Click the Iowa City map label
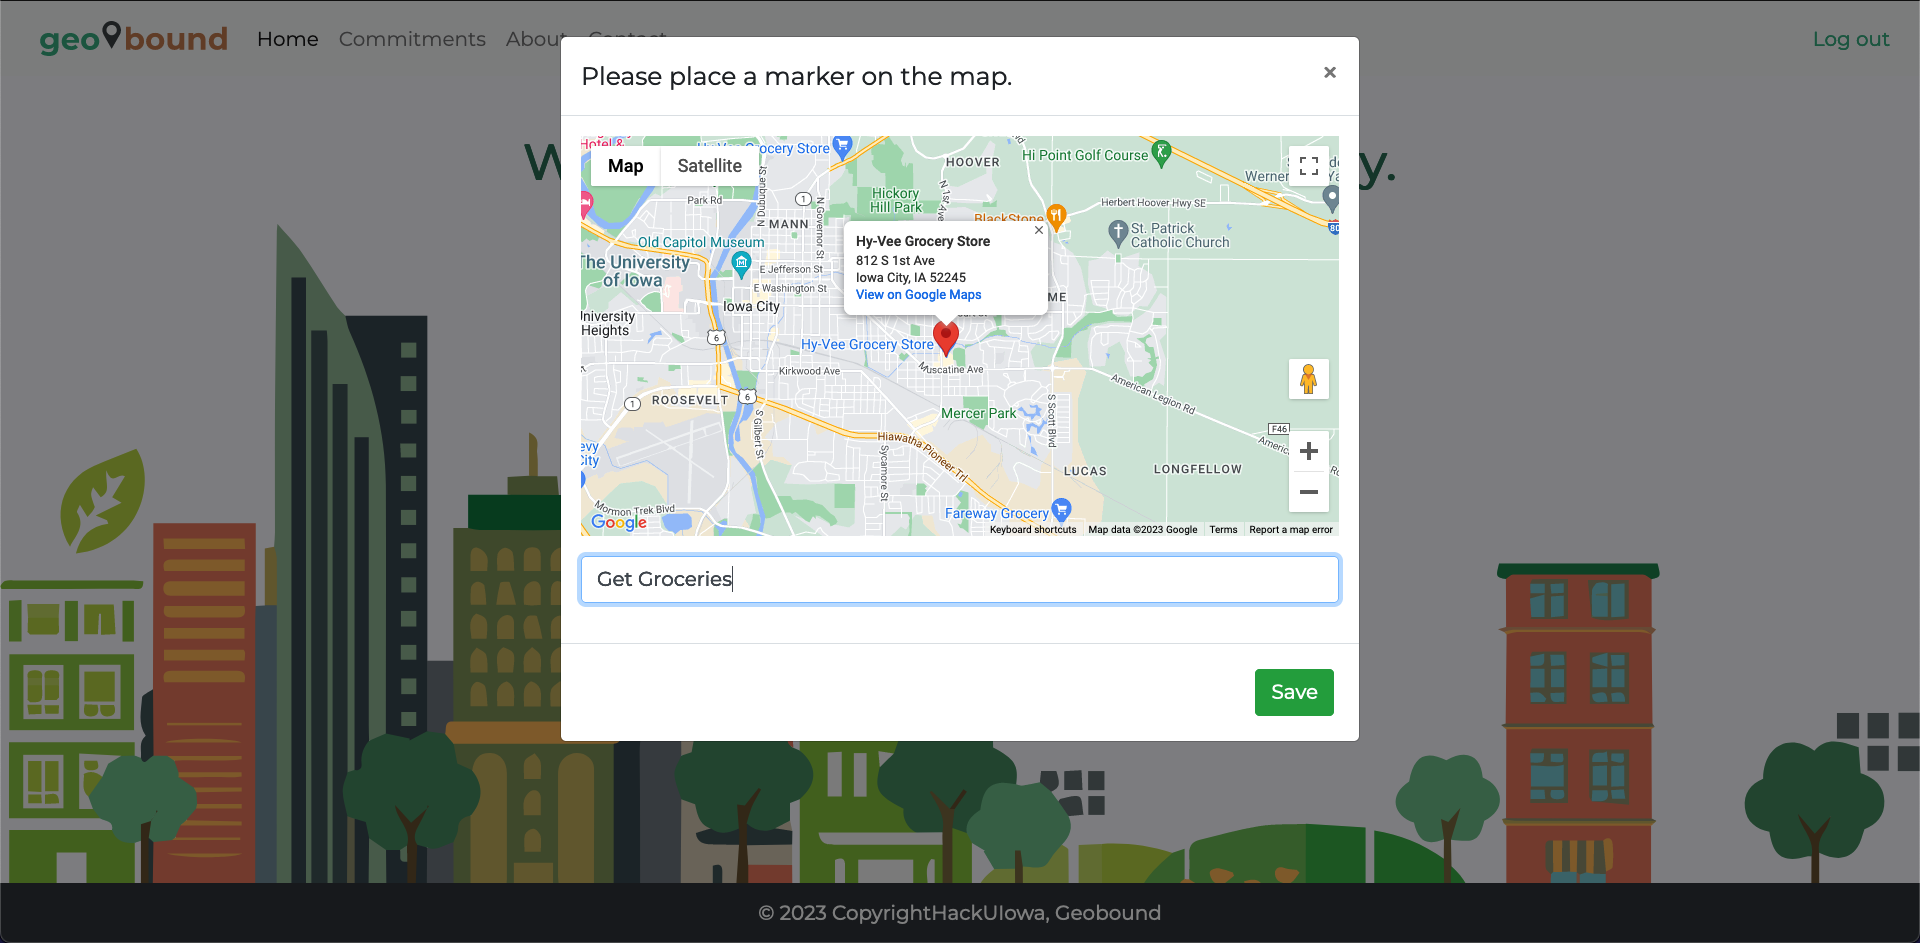 [x=751, y=306]
